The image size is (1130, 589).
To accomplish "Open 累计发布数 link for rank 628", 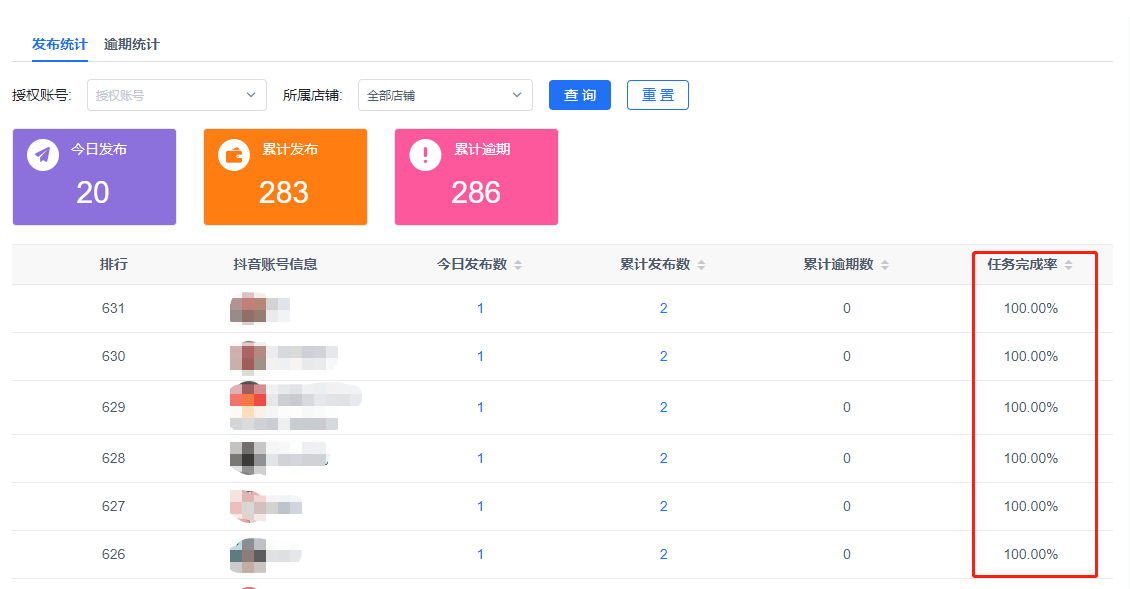I will pos(663,458).
